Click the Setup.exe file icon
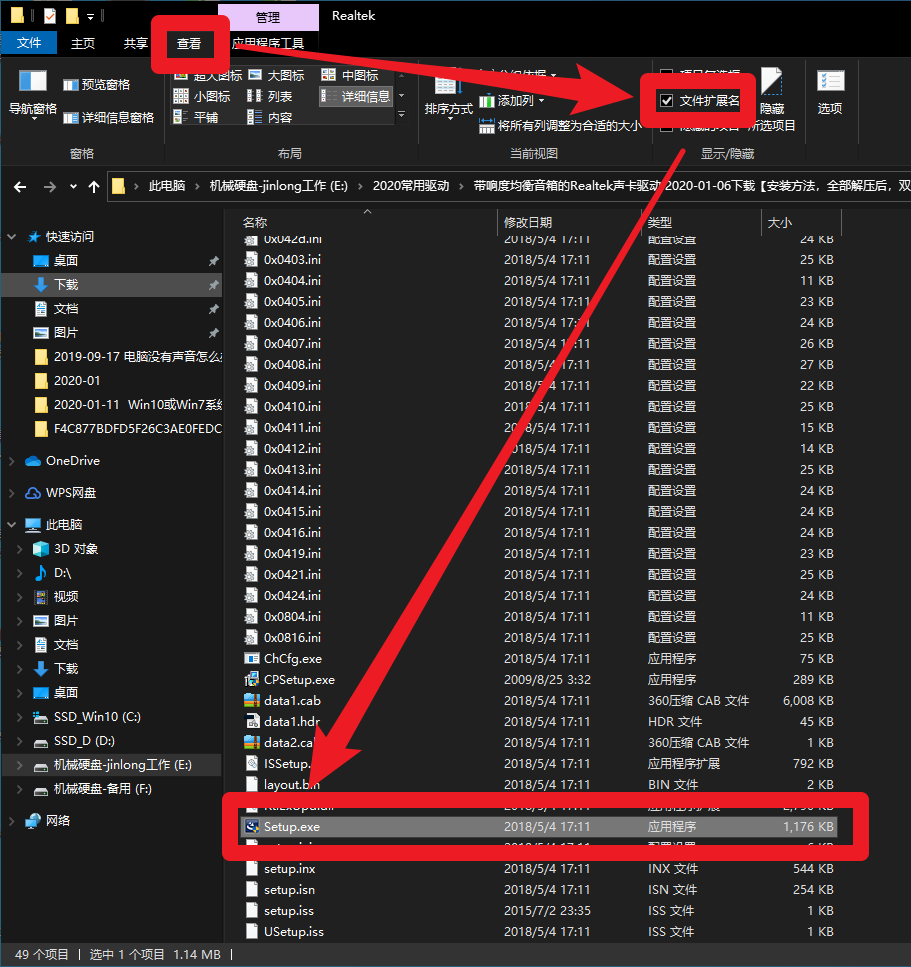Screen dimensions: 911x967 click(x=252, y=827)
